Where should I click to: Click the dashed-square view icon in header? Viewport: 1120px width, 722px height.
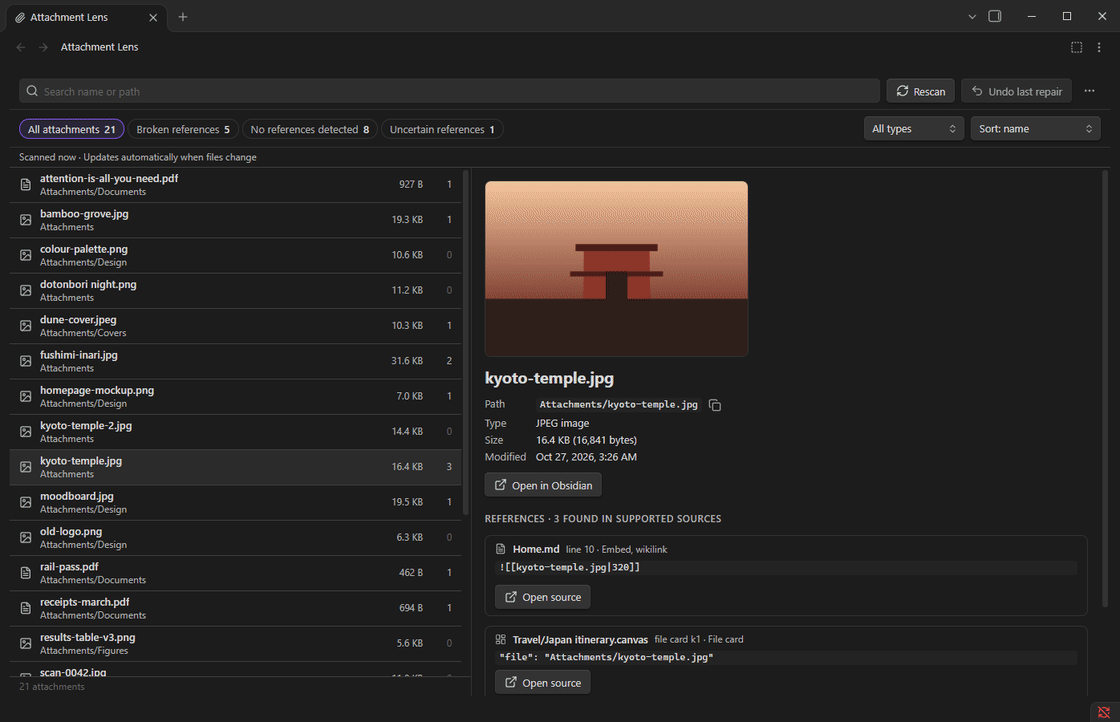click(x=1076, y=47)
